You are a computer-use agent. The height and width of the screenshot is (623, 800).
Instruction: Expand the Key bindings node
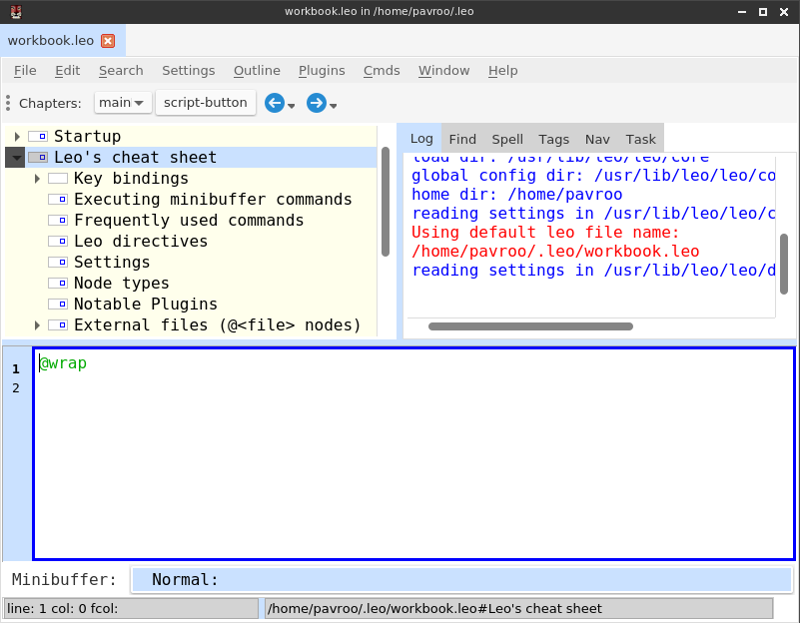(x=37, y=179)
